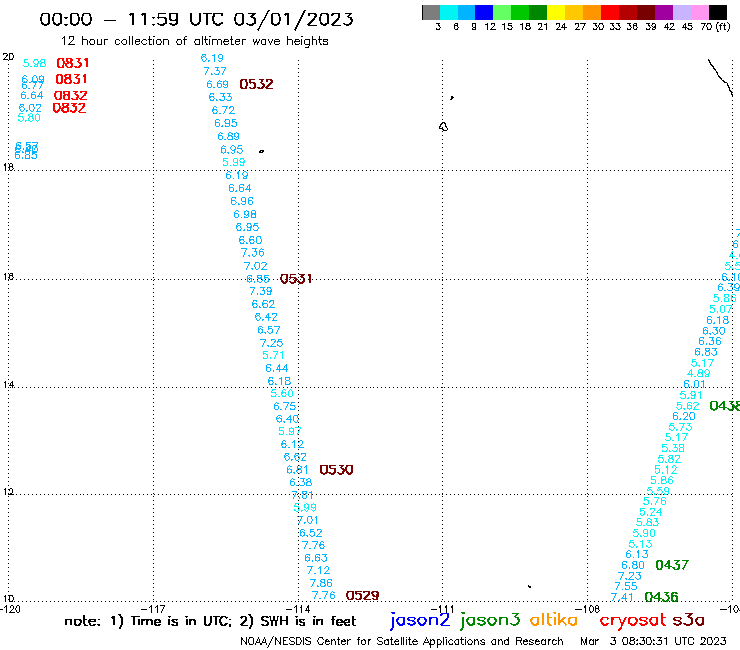Click the wave height value 5.60
Viewport: 740px width, 650px height.
tap(282, 394)
